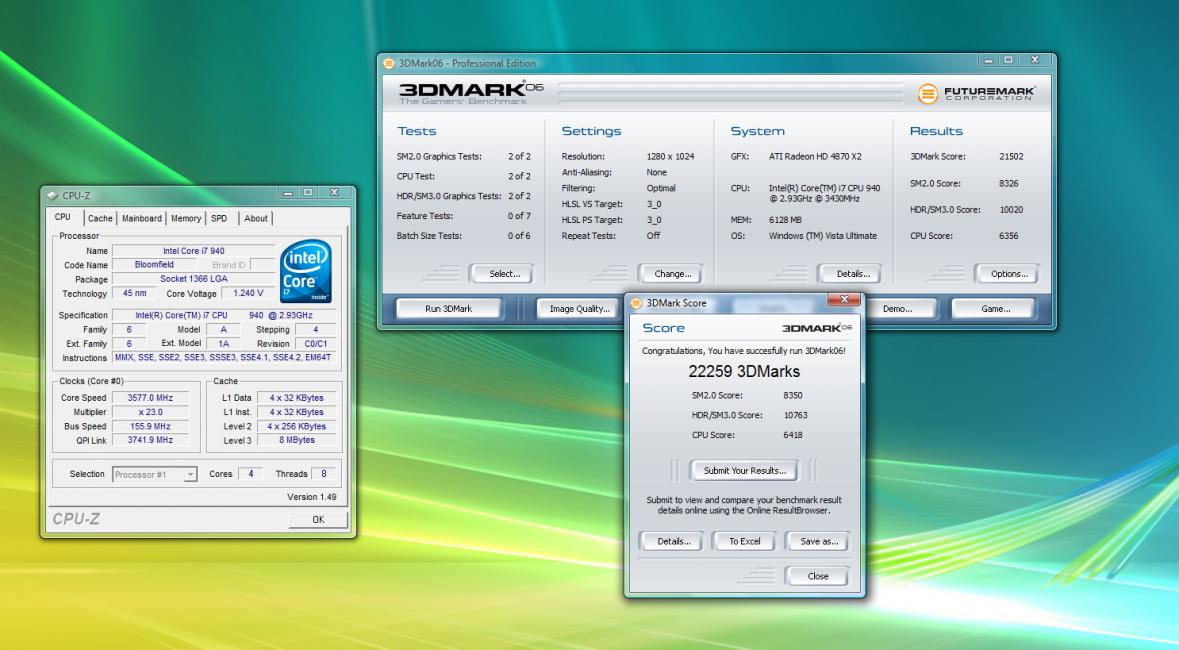Click the Level 2 cache value 4 x 256 KBytes

pyautogui.click(x=296, y=427)
